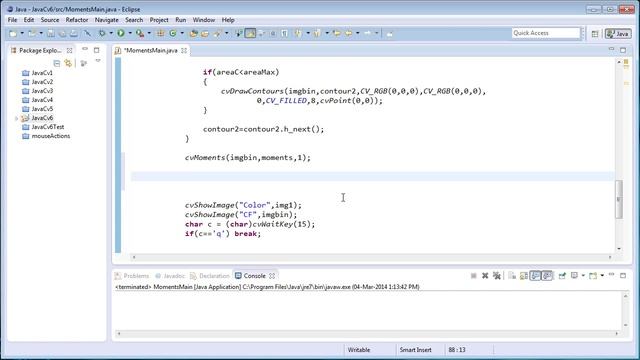Click the Clear Console icon
640x360 pixels.
pos(512,276)
